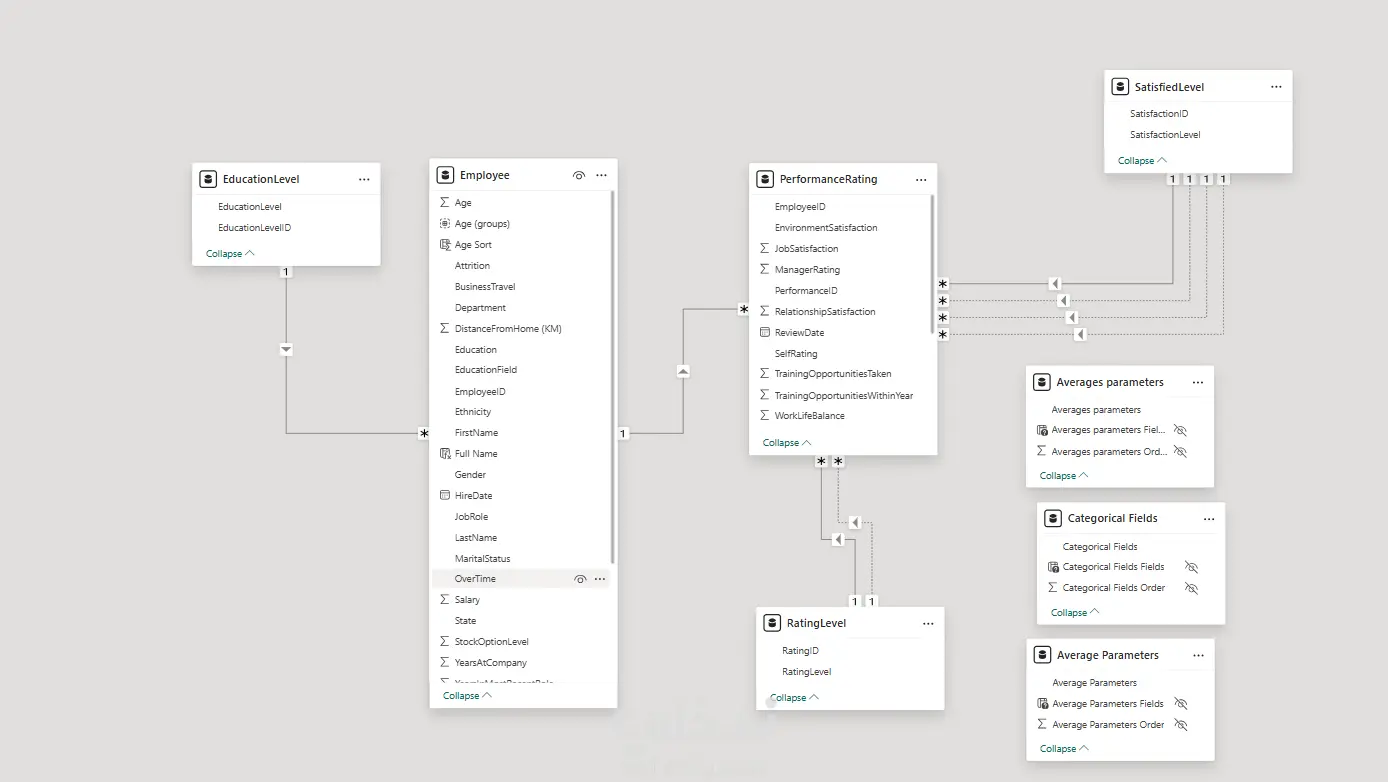Click the OverTime field more options ellipsis
Viewport: 1388px width, 782px height.
pos(600,579)
